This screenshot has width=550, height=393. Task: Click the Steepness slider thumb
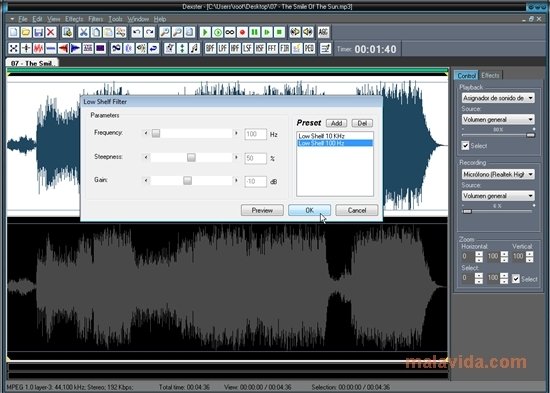click(x=191, y=157)
